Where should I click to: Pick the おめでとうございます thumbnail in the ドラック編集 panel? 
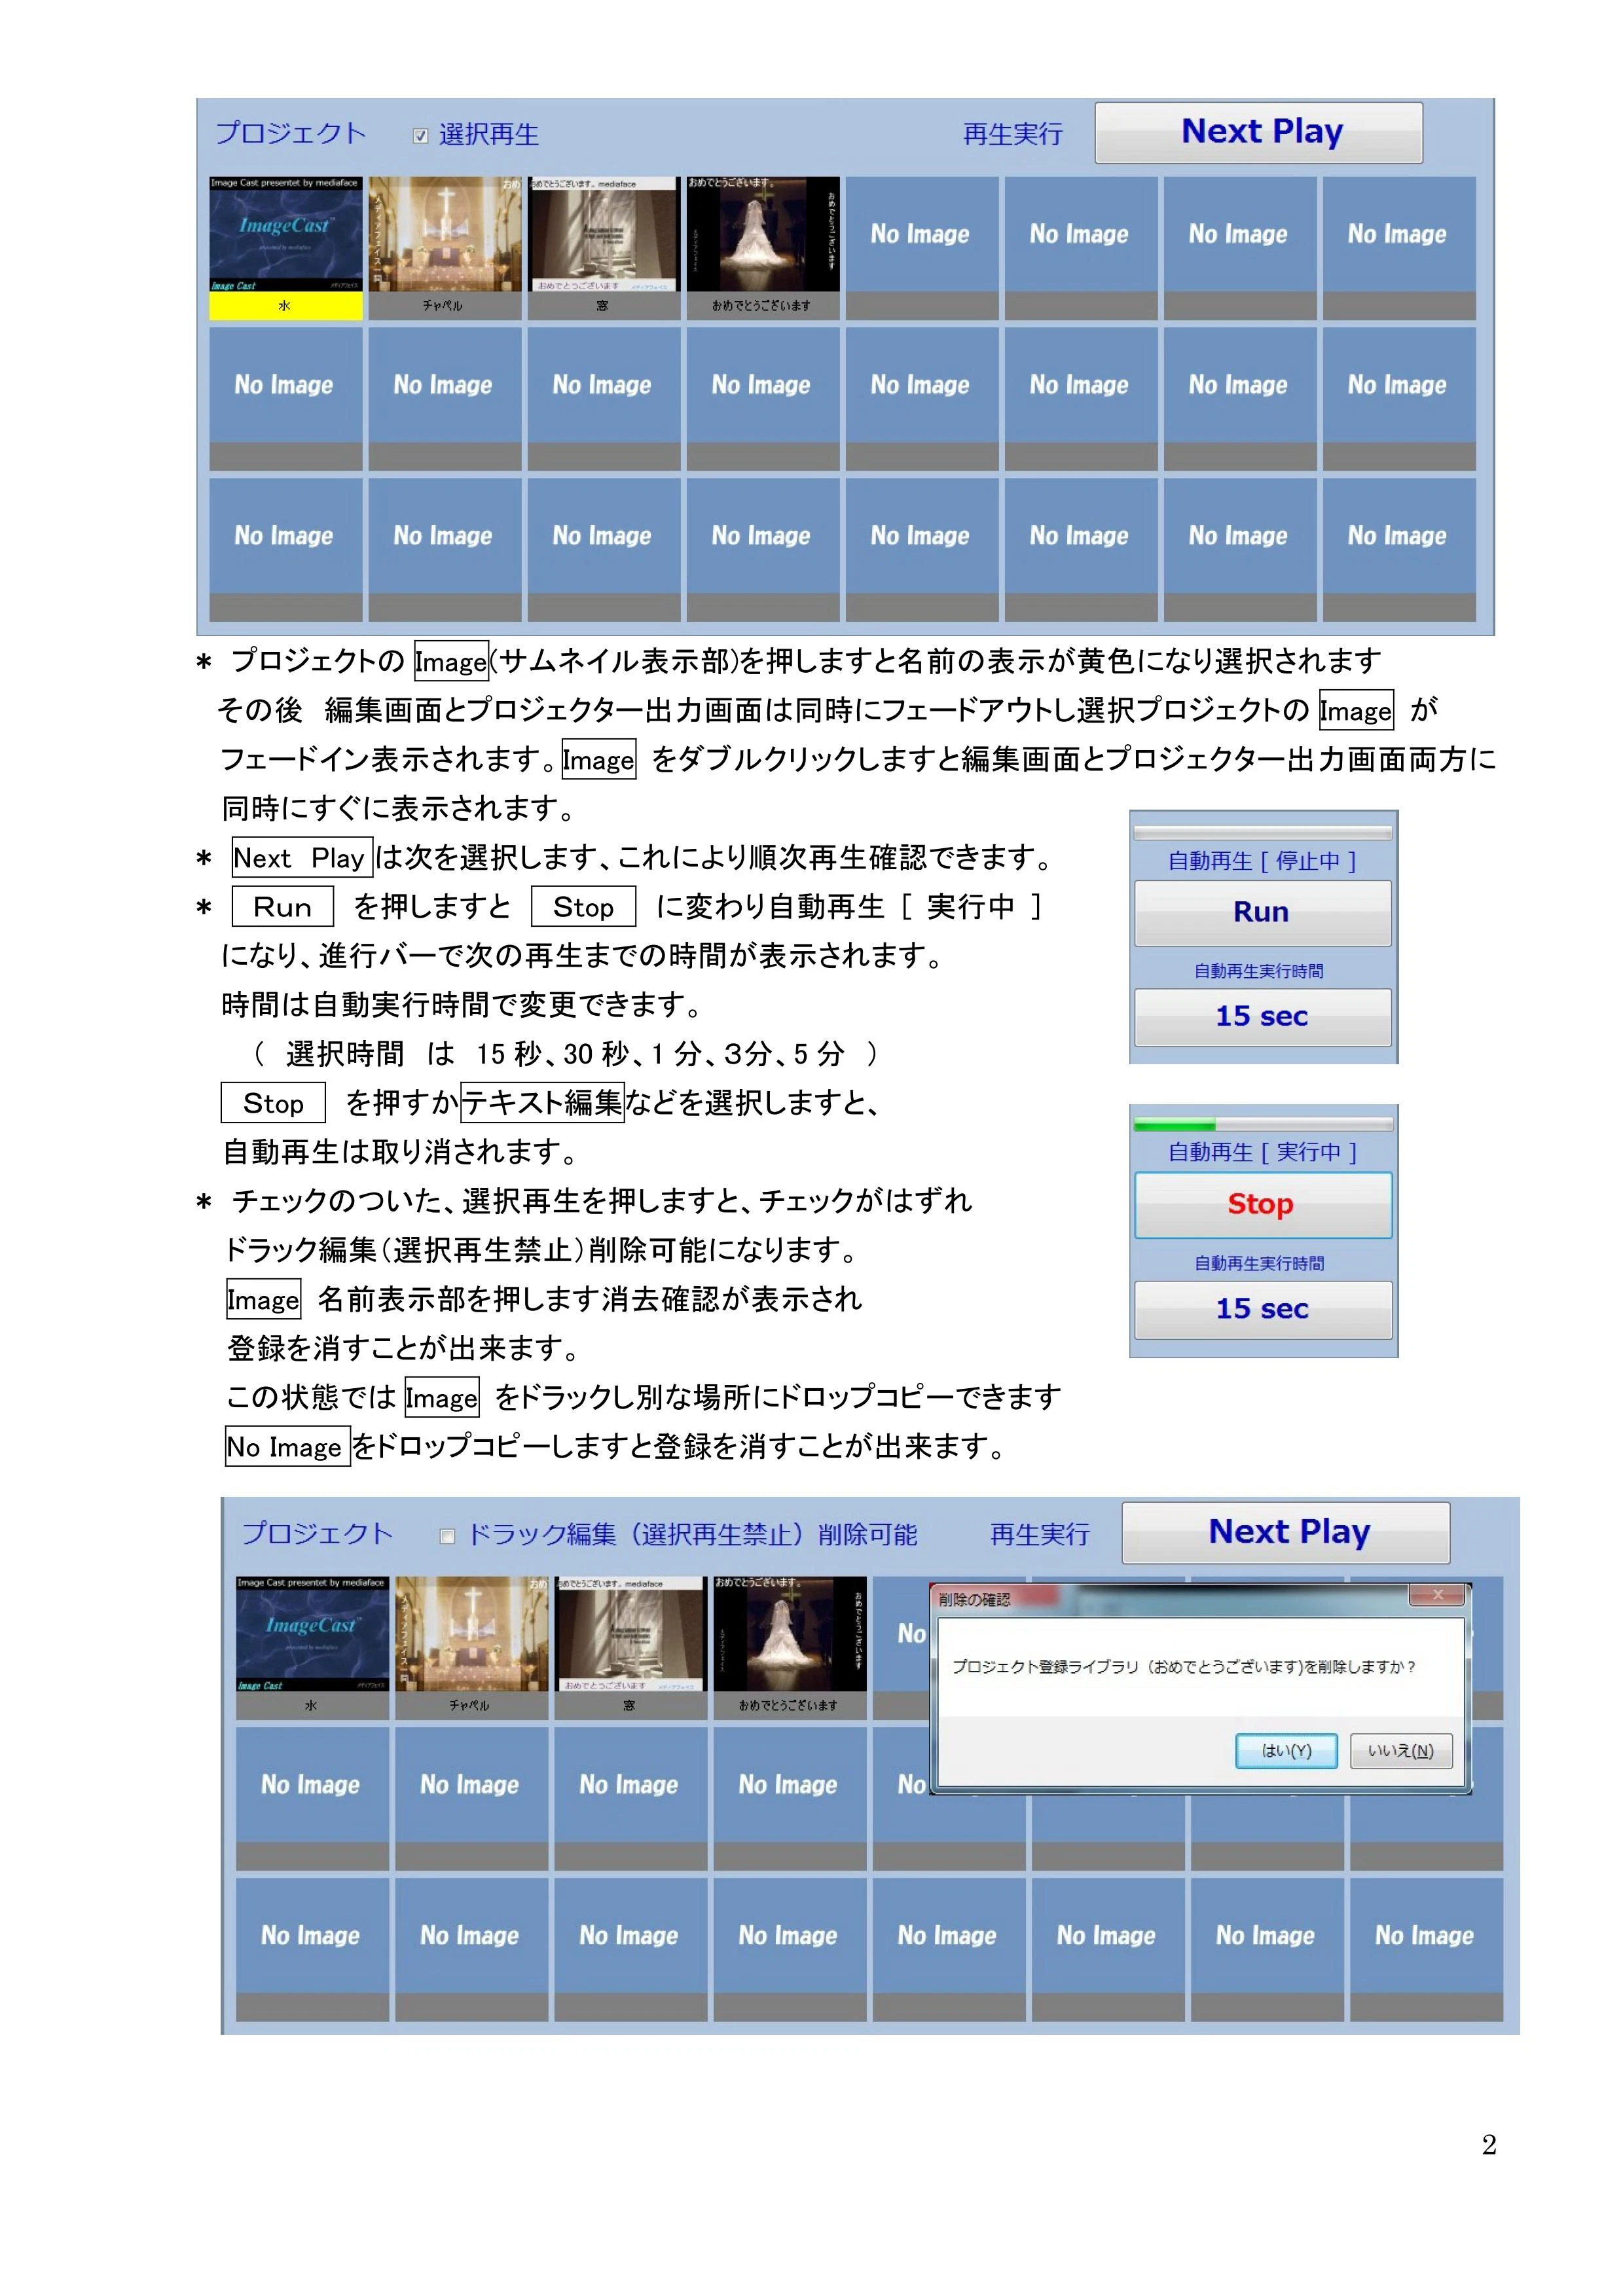[x=789, y=1634]
